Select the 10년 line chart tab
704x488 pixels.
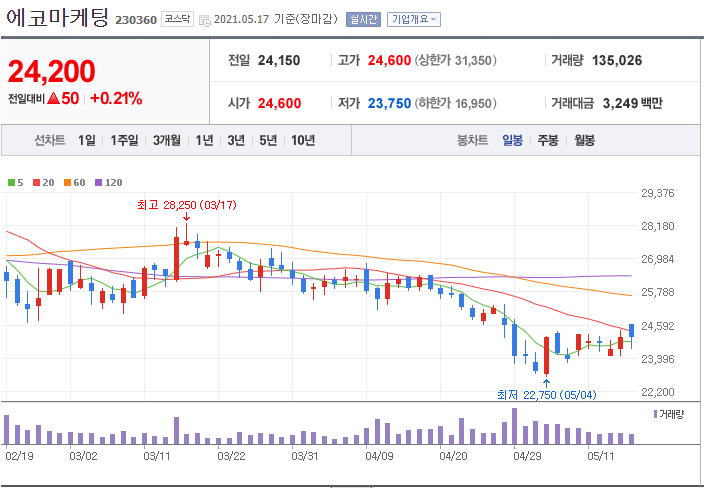coord(303,141)
